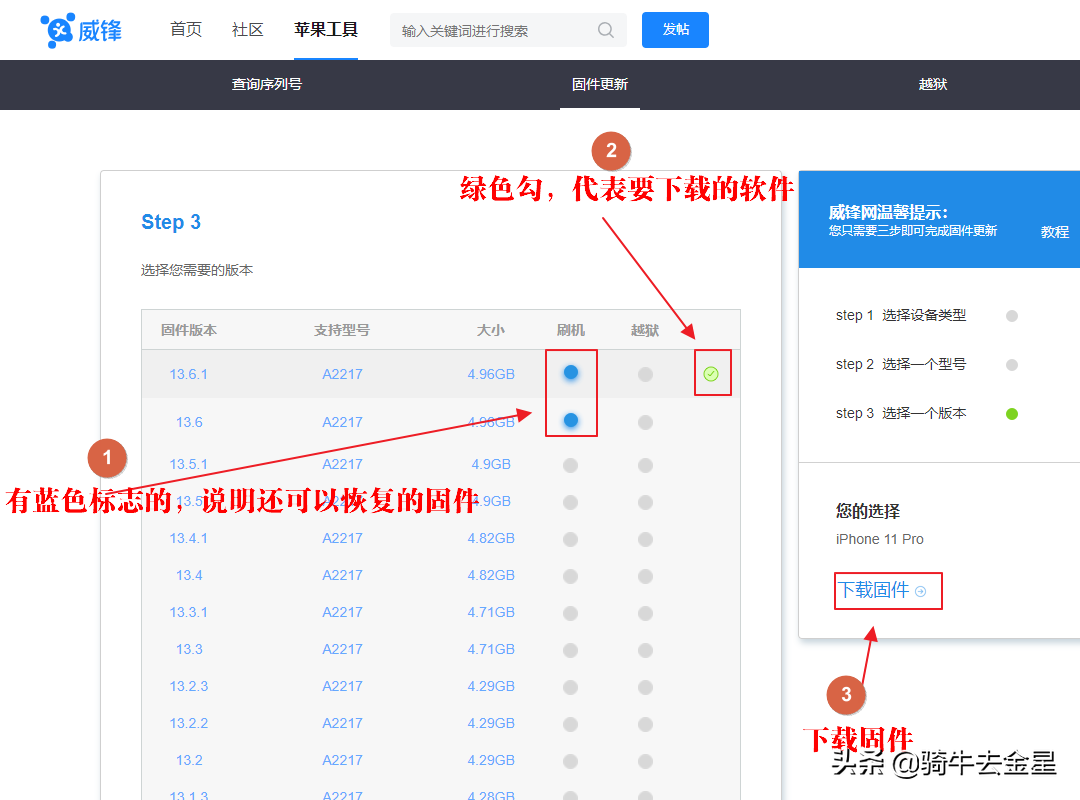The image size is (1080, 800).
Task: Click the green status dot beside step 3
Action: [x=1011, y=413]
